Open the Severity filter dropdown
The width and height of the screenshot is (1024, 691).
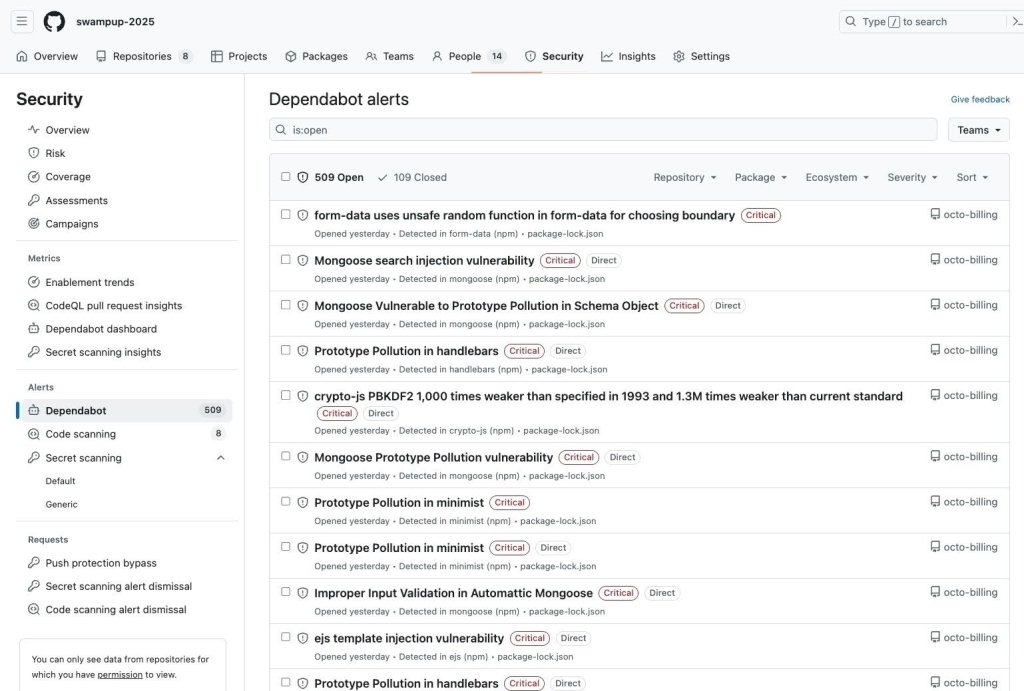point(911,176)
